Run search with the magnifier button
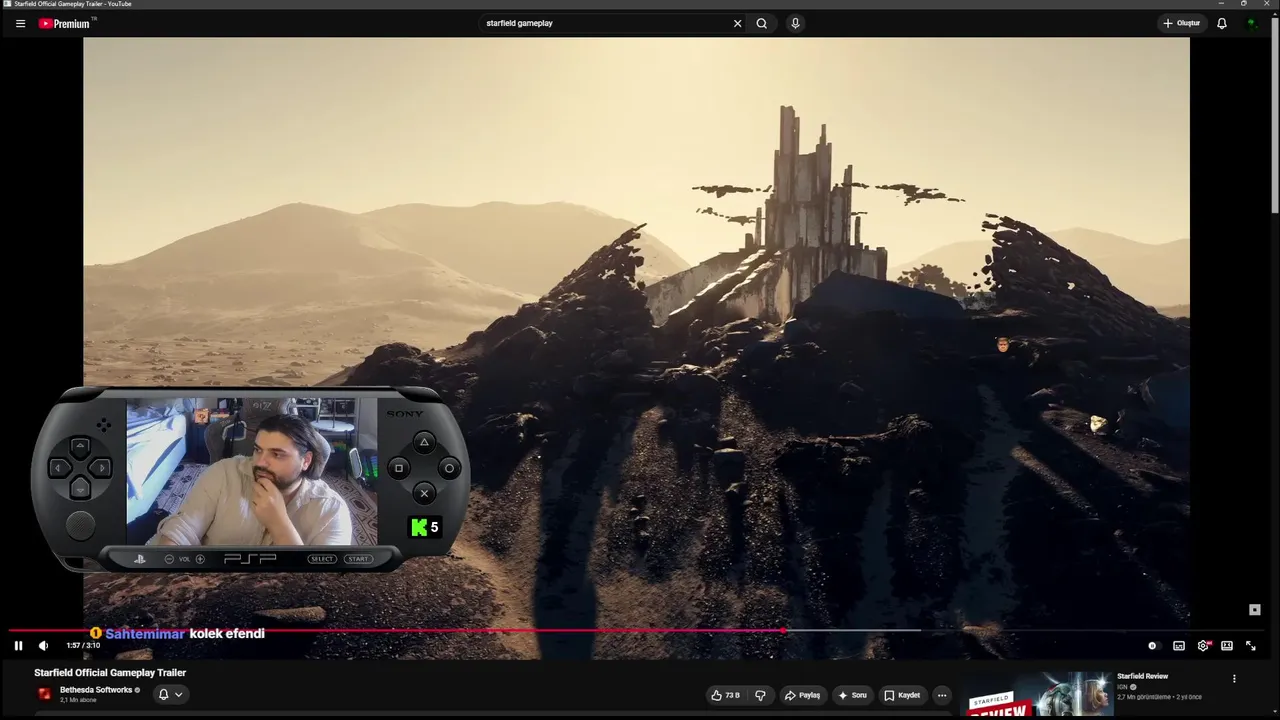Image resolution: width=1280 pixels, height=720 pixels. point(762,23)
